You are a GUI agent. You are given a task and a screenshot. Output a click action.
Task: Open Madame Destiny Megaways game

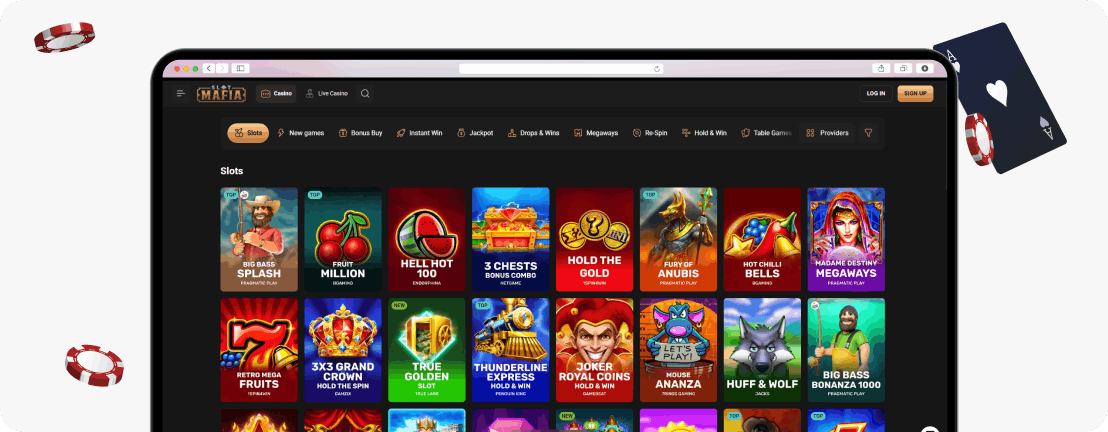(x=847, y=240)
